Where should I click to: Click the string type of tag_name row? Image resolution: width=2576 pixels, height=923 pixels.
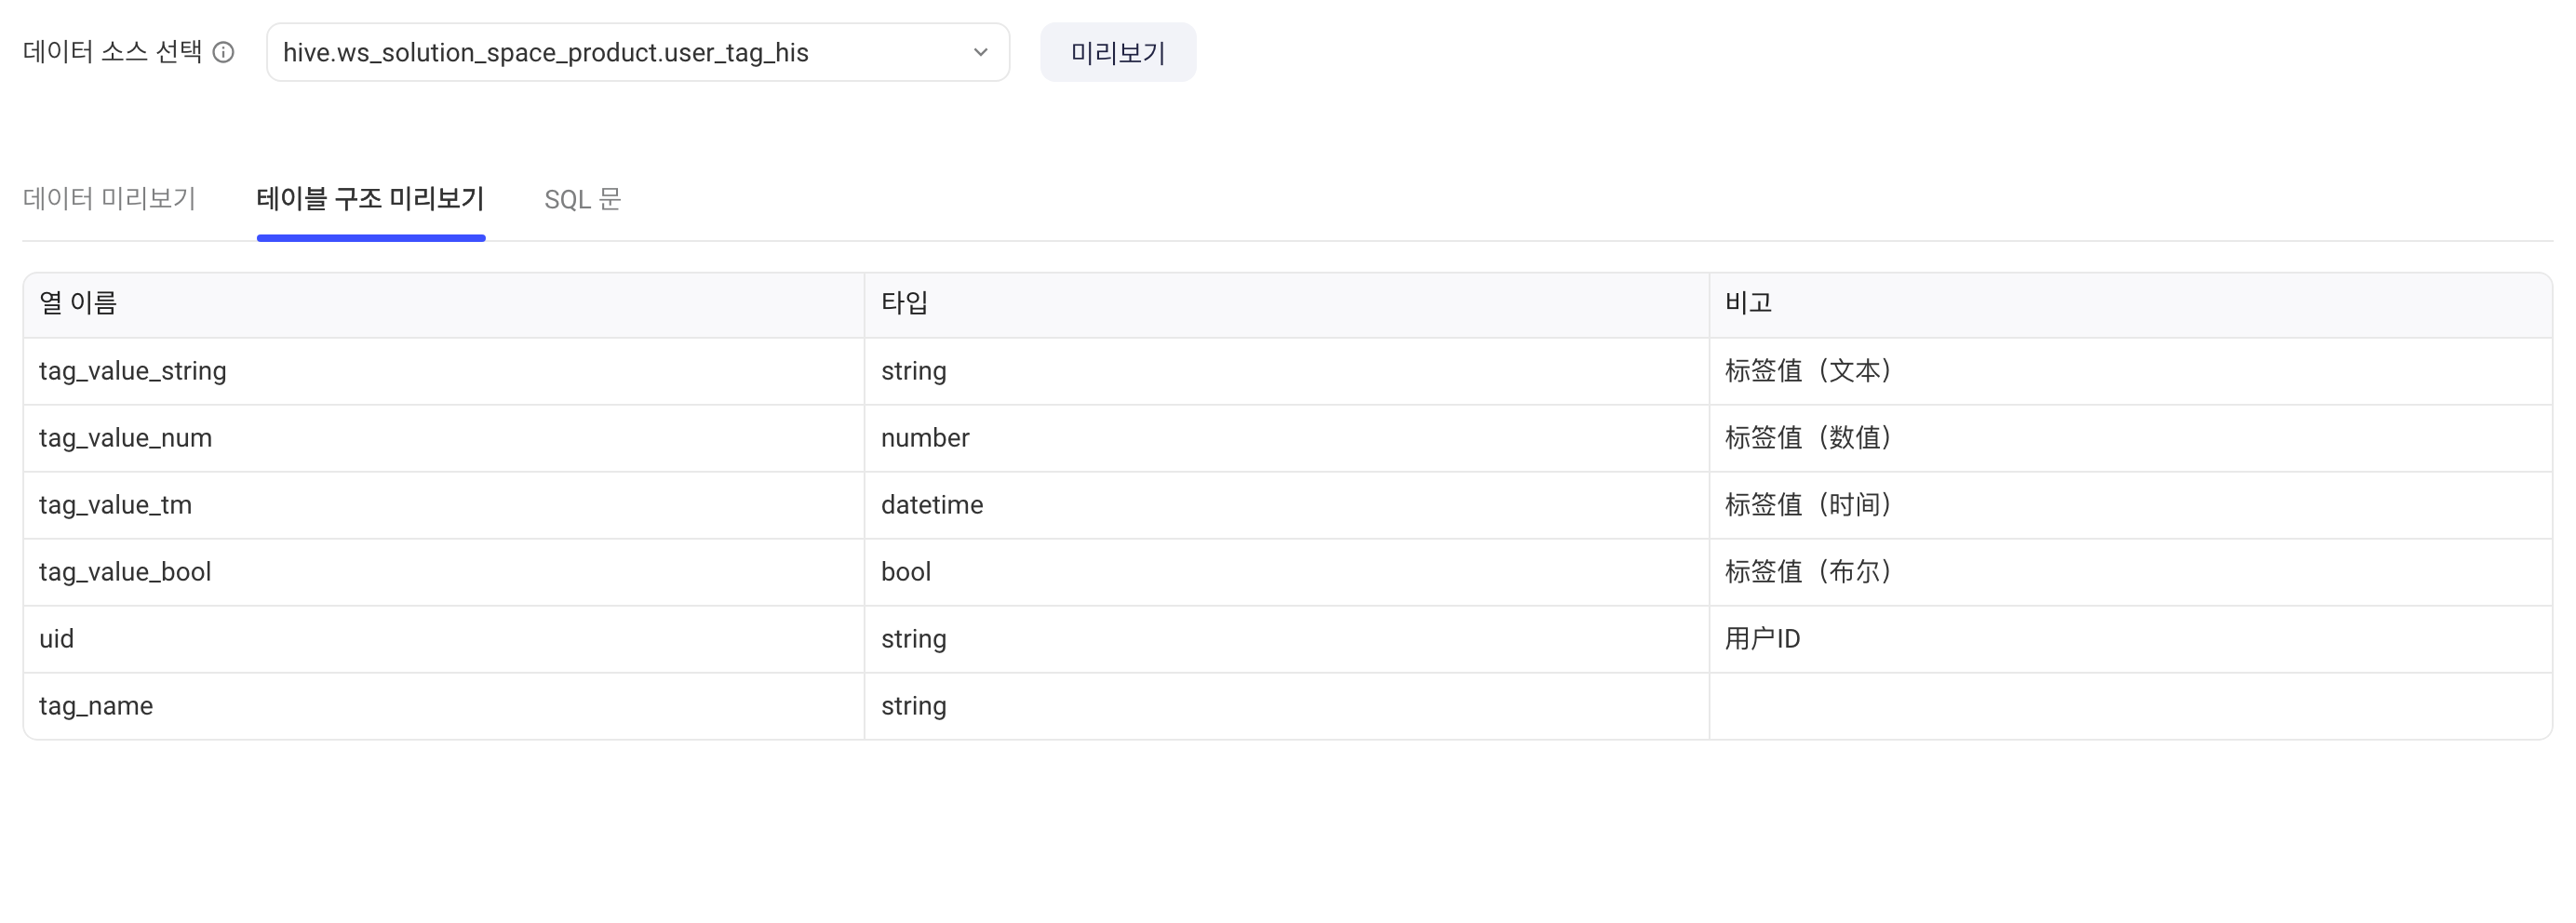pos(1286,706)
